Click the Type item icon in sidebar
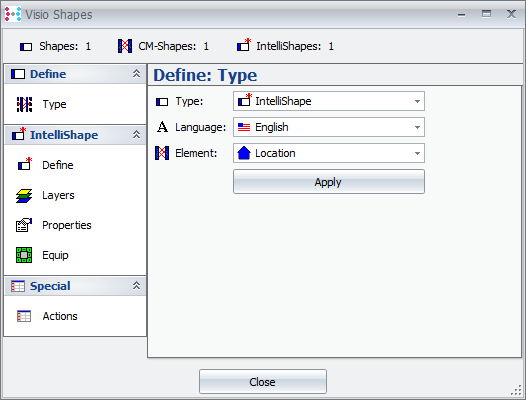 (x=24, y=104)
